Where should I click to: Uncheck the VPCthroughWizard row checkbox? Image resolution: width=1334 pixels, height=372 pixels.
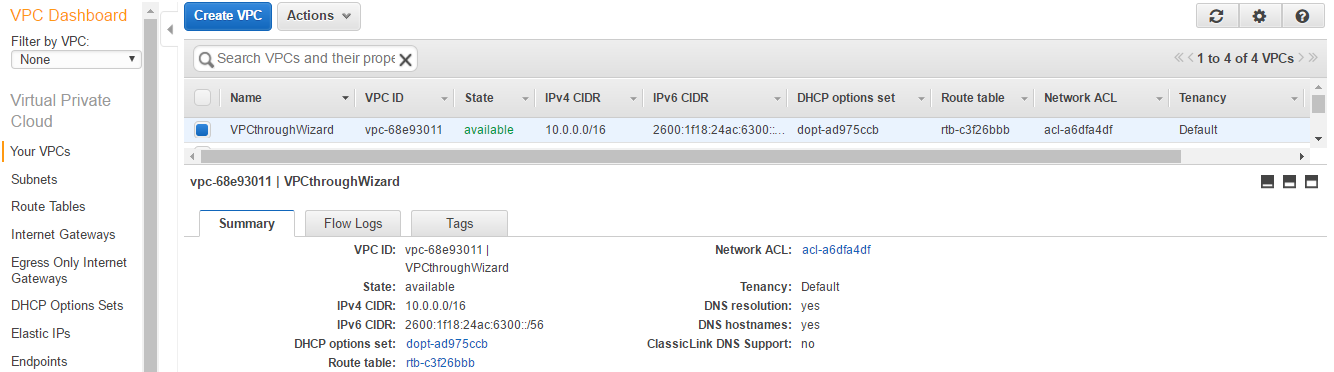point(203,130)
